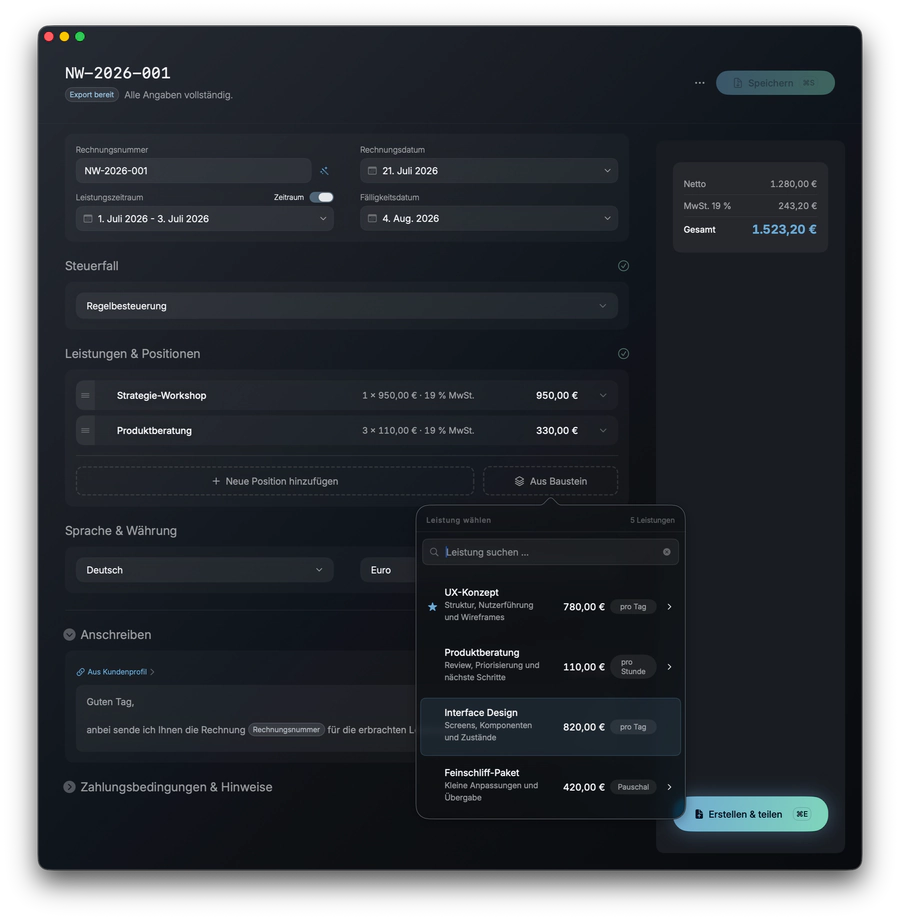Clear the Leistung suchen field
This screenshot has height=920, width=900.
(666, 552)
